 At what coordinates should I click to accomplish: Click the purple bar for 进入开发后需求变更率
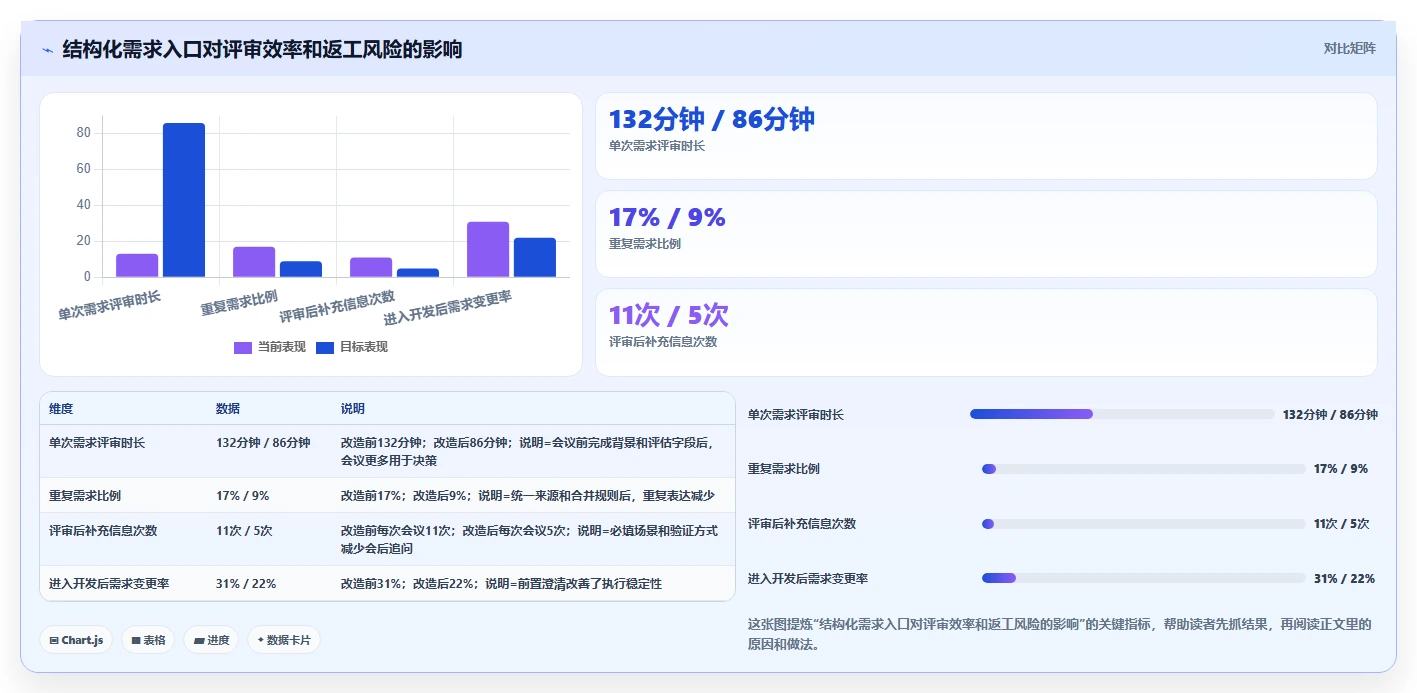click(x=488, y=249)
